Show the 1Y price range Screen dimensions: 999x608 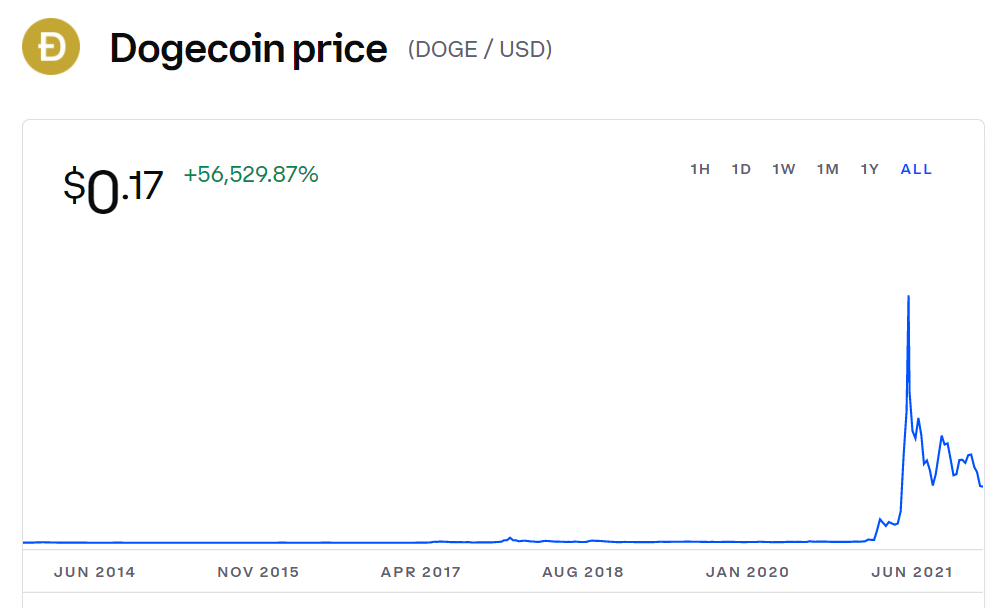pyautogui.click(x=870, y=169)
